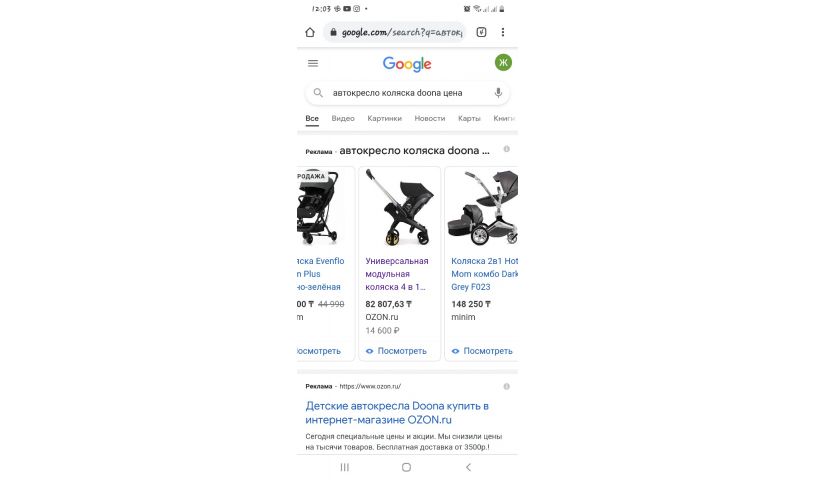Open the Коляска 2в1 Hot Mom product link
The height and width of the screenshot is (480, 816).
pos(484,274)
